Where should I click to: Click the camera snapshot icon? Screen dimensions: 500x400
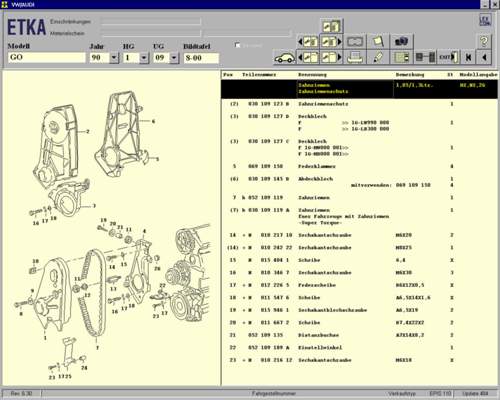401,42
